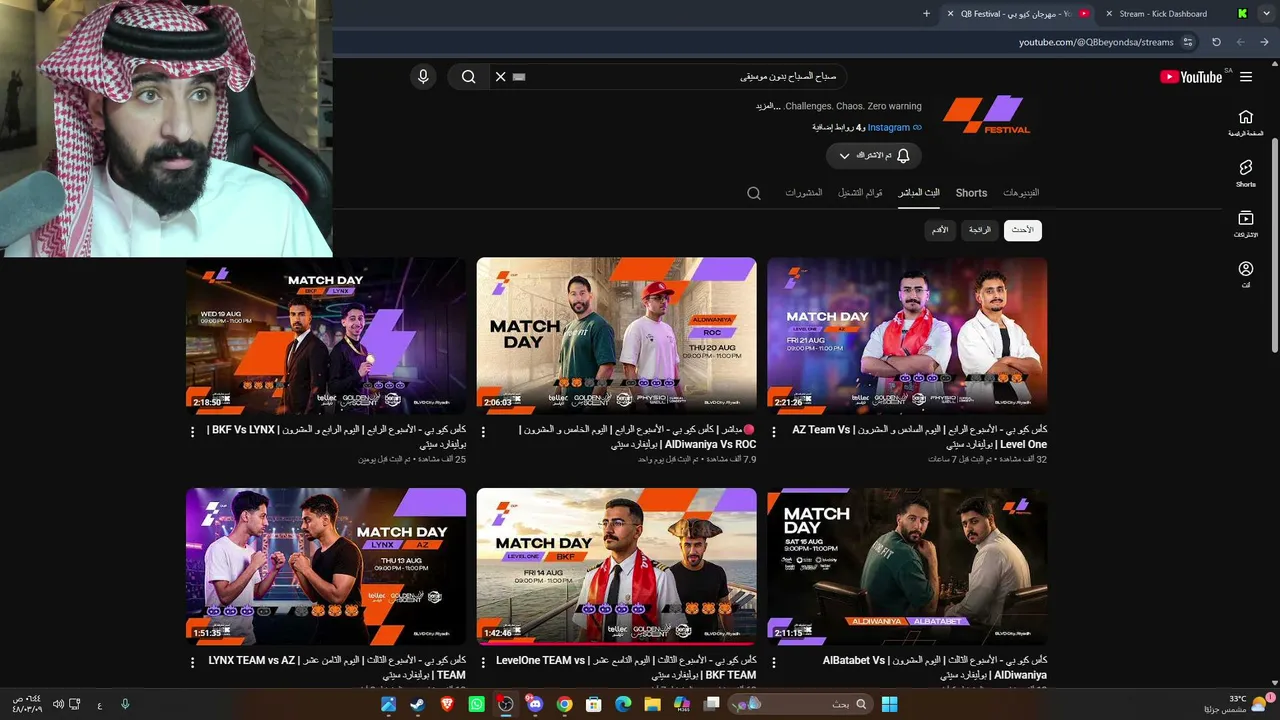Screen dimensions: 1280x720
Task: Search within the channel using the tab-bar magnifier
Action: tap(754, 193)
